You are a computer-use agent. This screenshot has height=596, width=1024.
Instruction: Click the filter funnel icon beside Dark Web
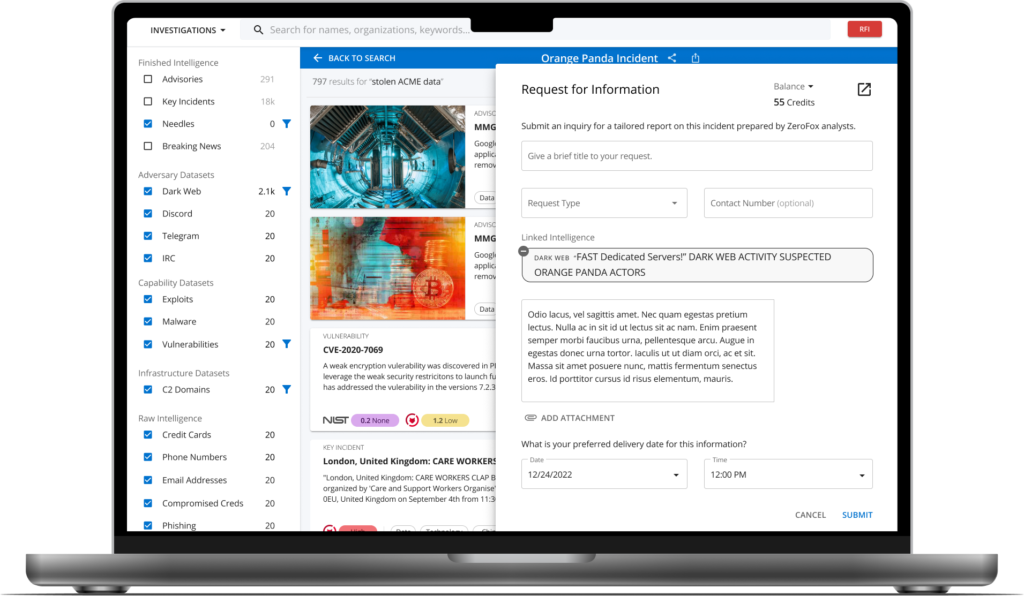[286, 191]
